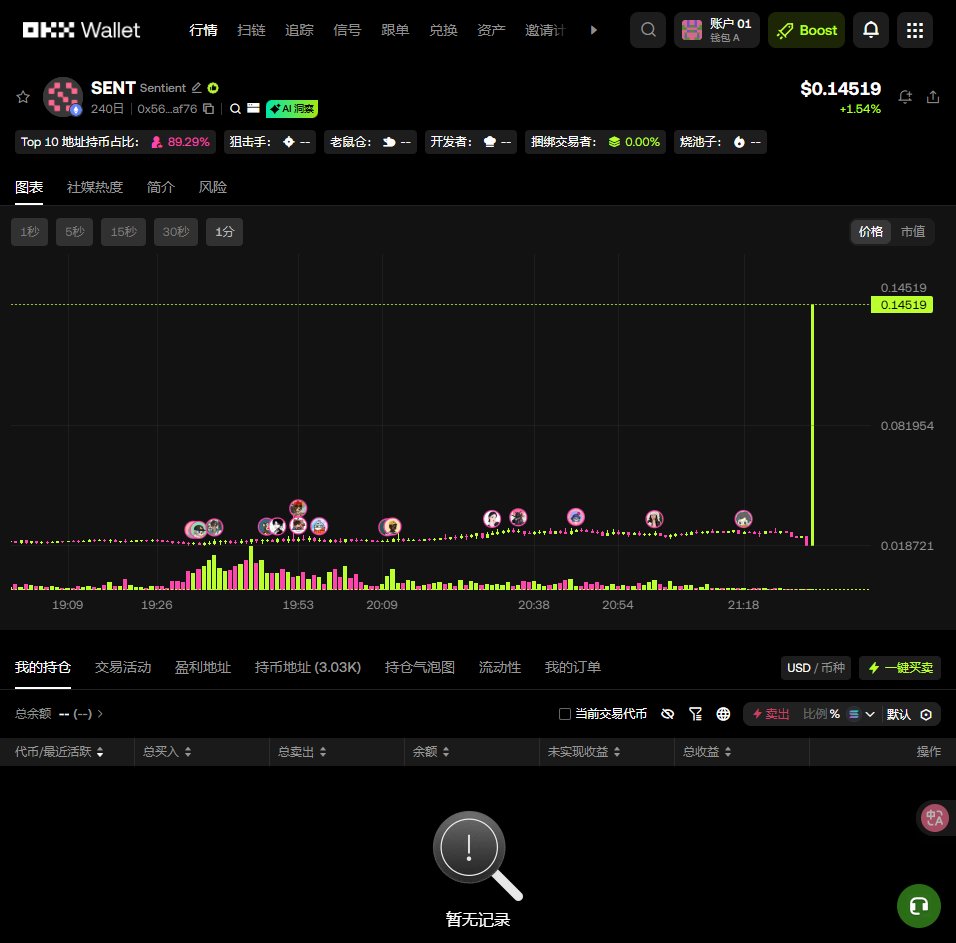
Task: Copy the 0x56...af76 contract address
Action: pyautogui.click(x=209, y=109)
